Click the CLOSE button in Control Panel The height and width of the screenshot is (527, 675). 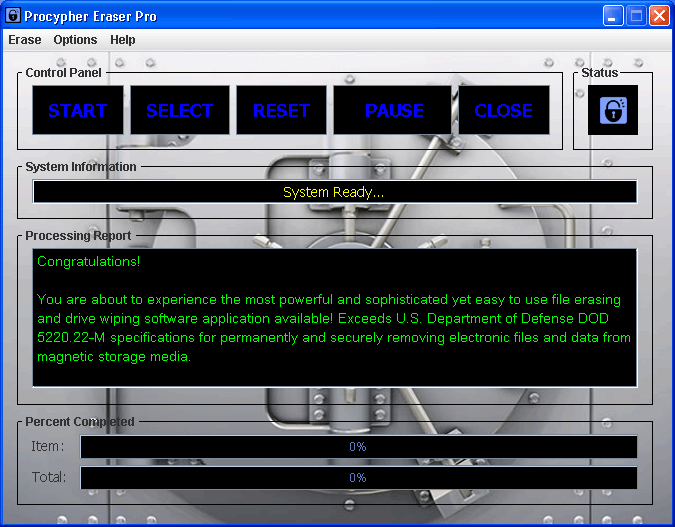[504, 110]
